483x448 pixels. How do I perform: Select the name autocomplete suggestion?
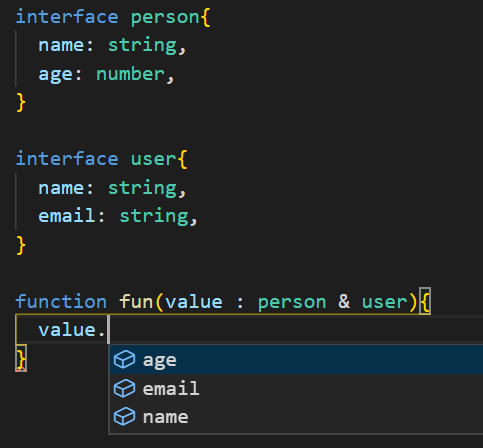(296, 417)
